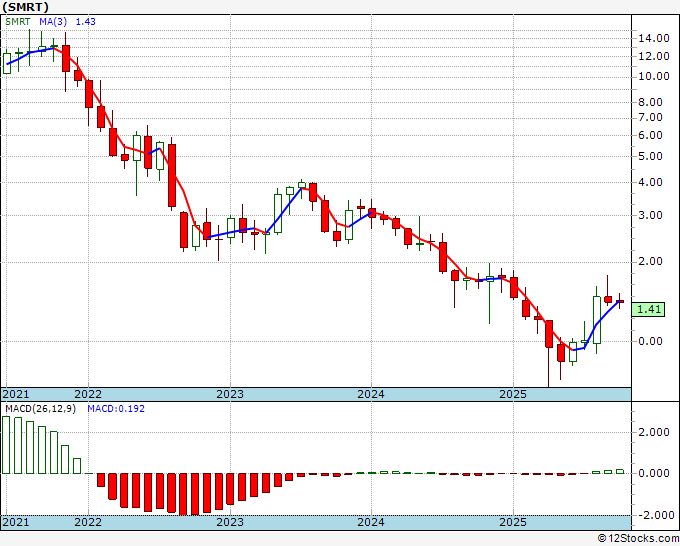Viewport: 680px width, 546px height.
Task: Click 2022 on the MACD timeline
Action: (88, 522)
